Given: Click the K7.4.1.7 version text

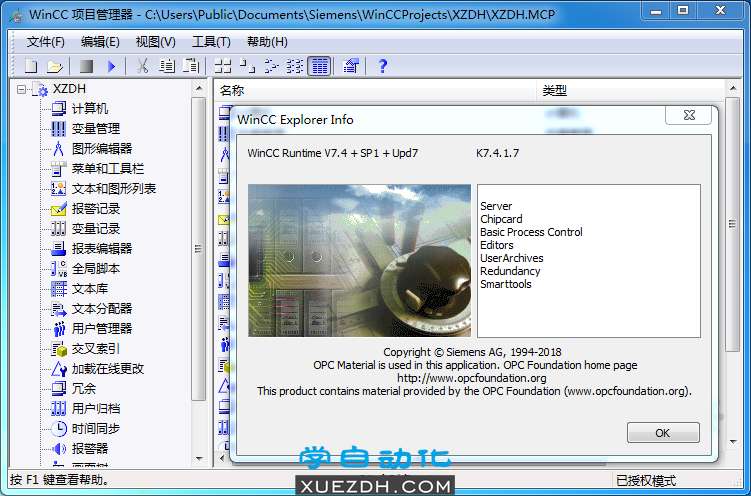Looking at the screenshot, I should click(498, 153).
